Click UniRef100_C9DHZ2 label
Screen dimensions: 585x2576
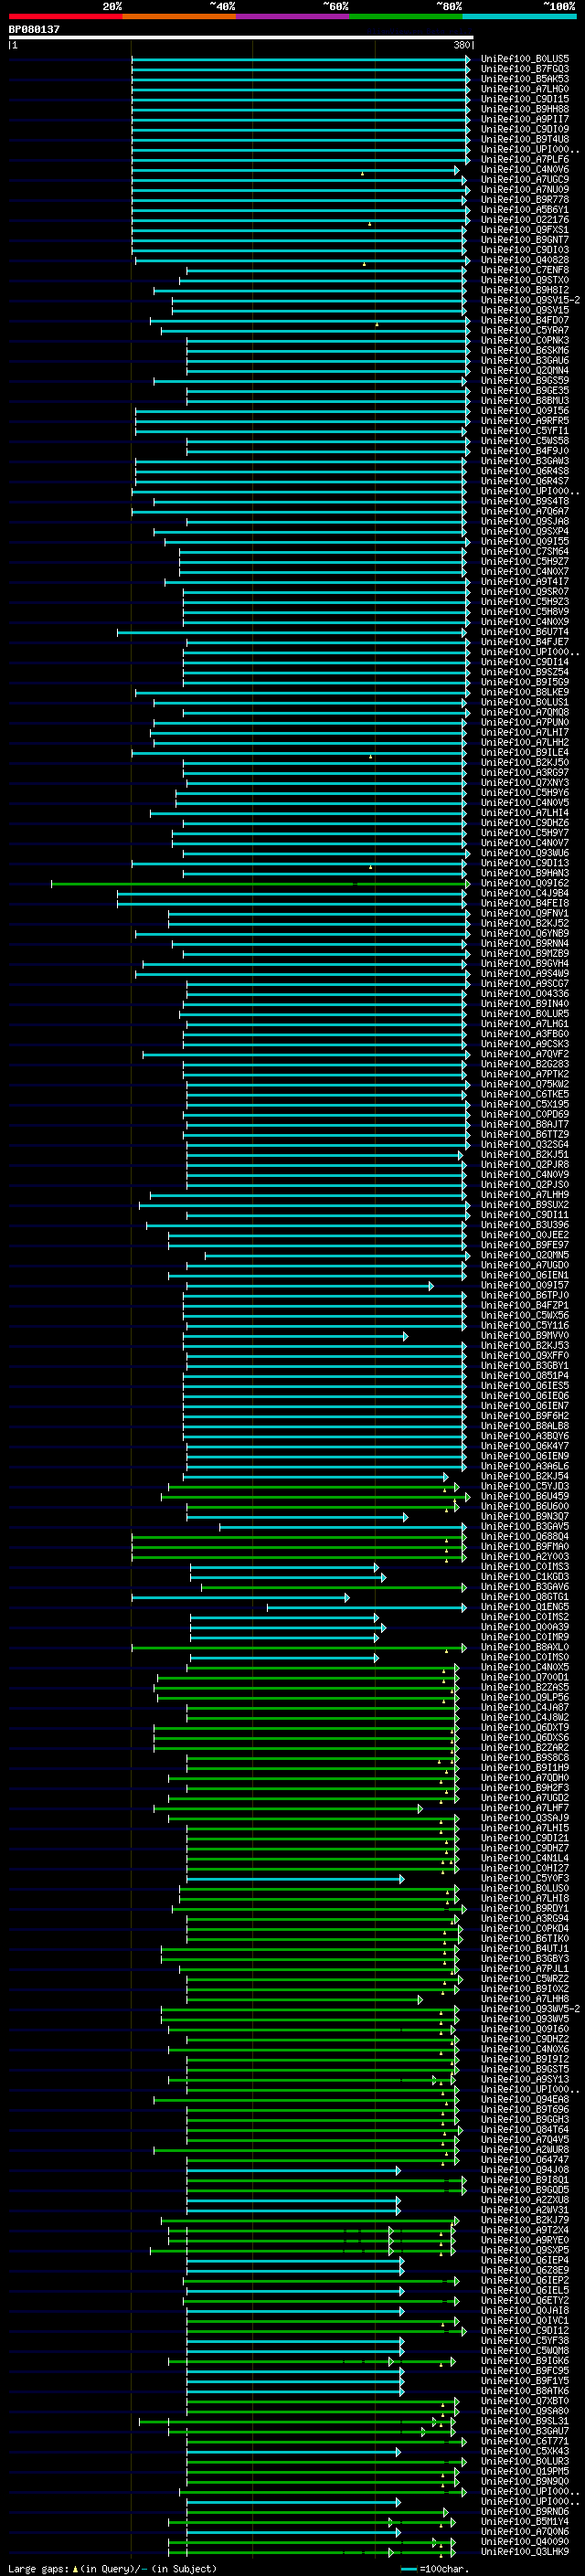click(524, 2039)
